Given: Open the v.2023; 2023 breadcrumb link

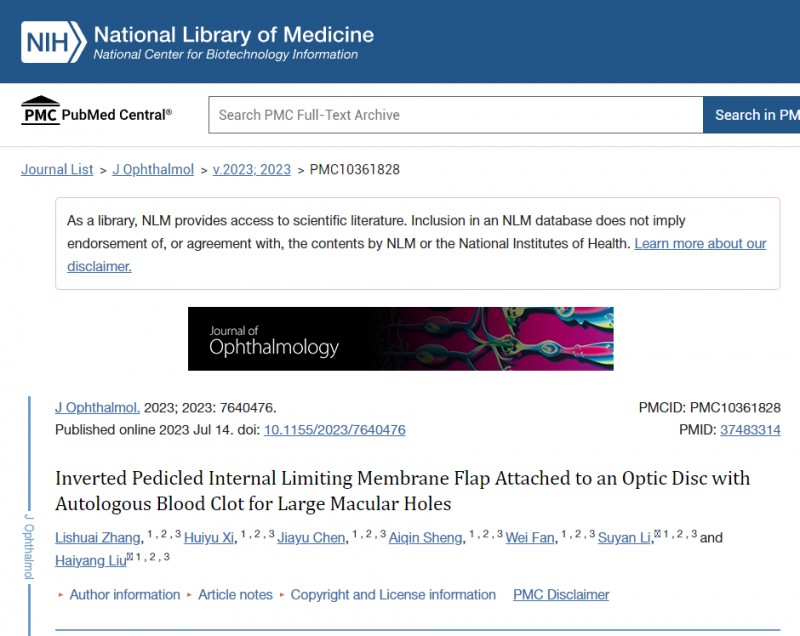Looking at the screenshot, I should tap(252, 169).
